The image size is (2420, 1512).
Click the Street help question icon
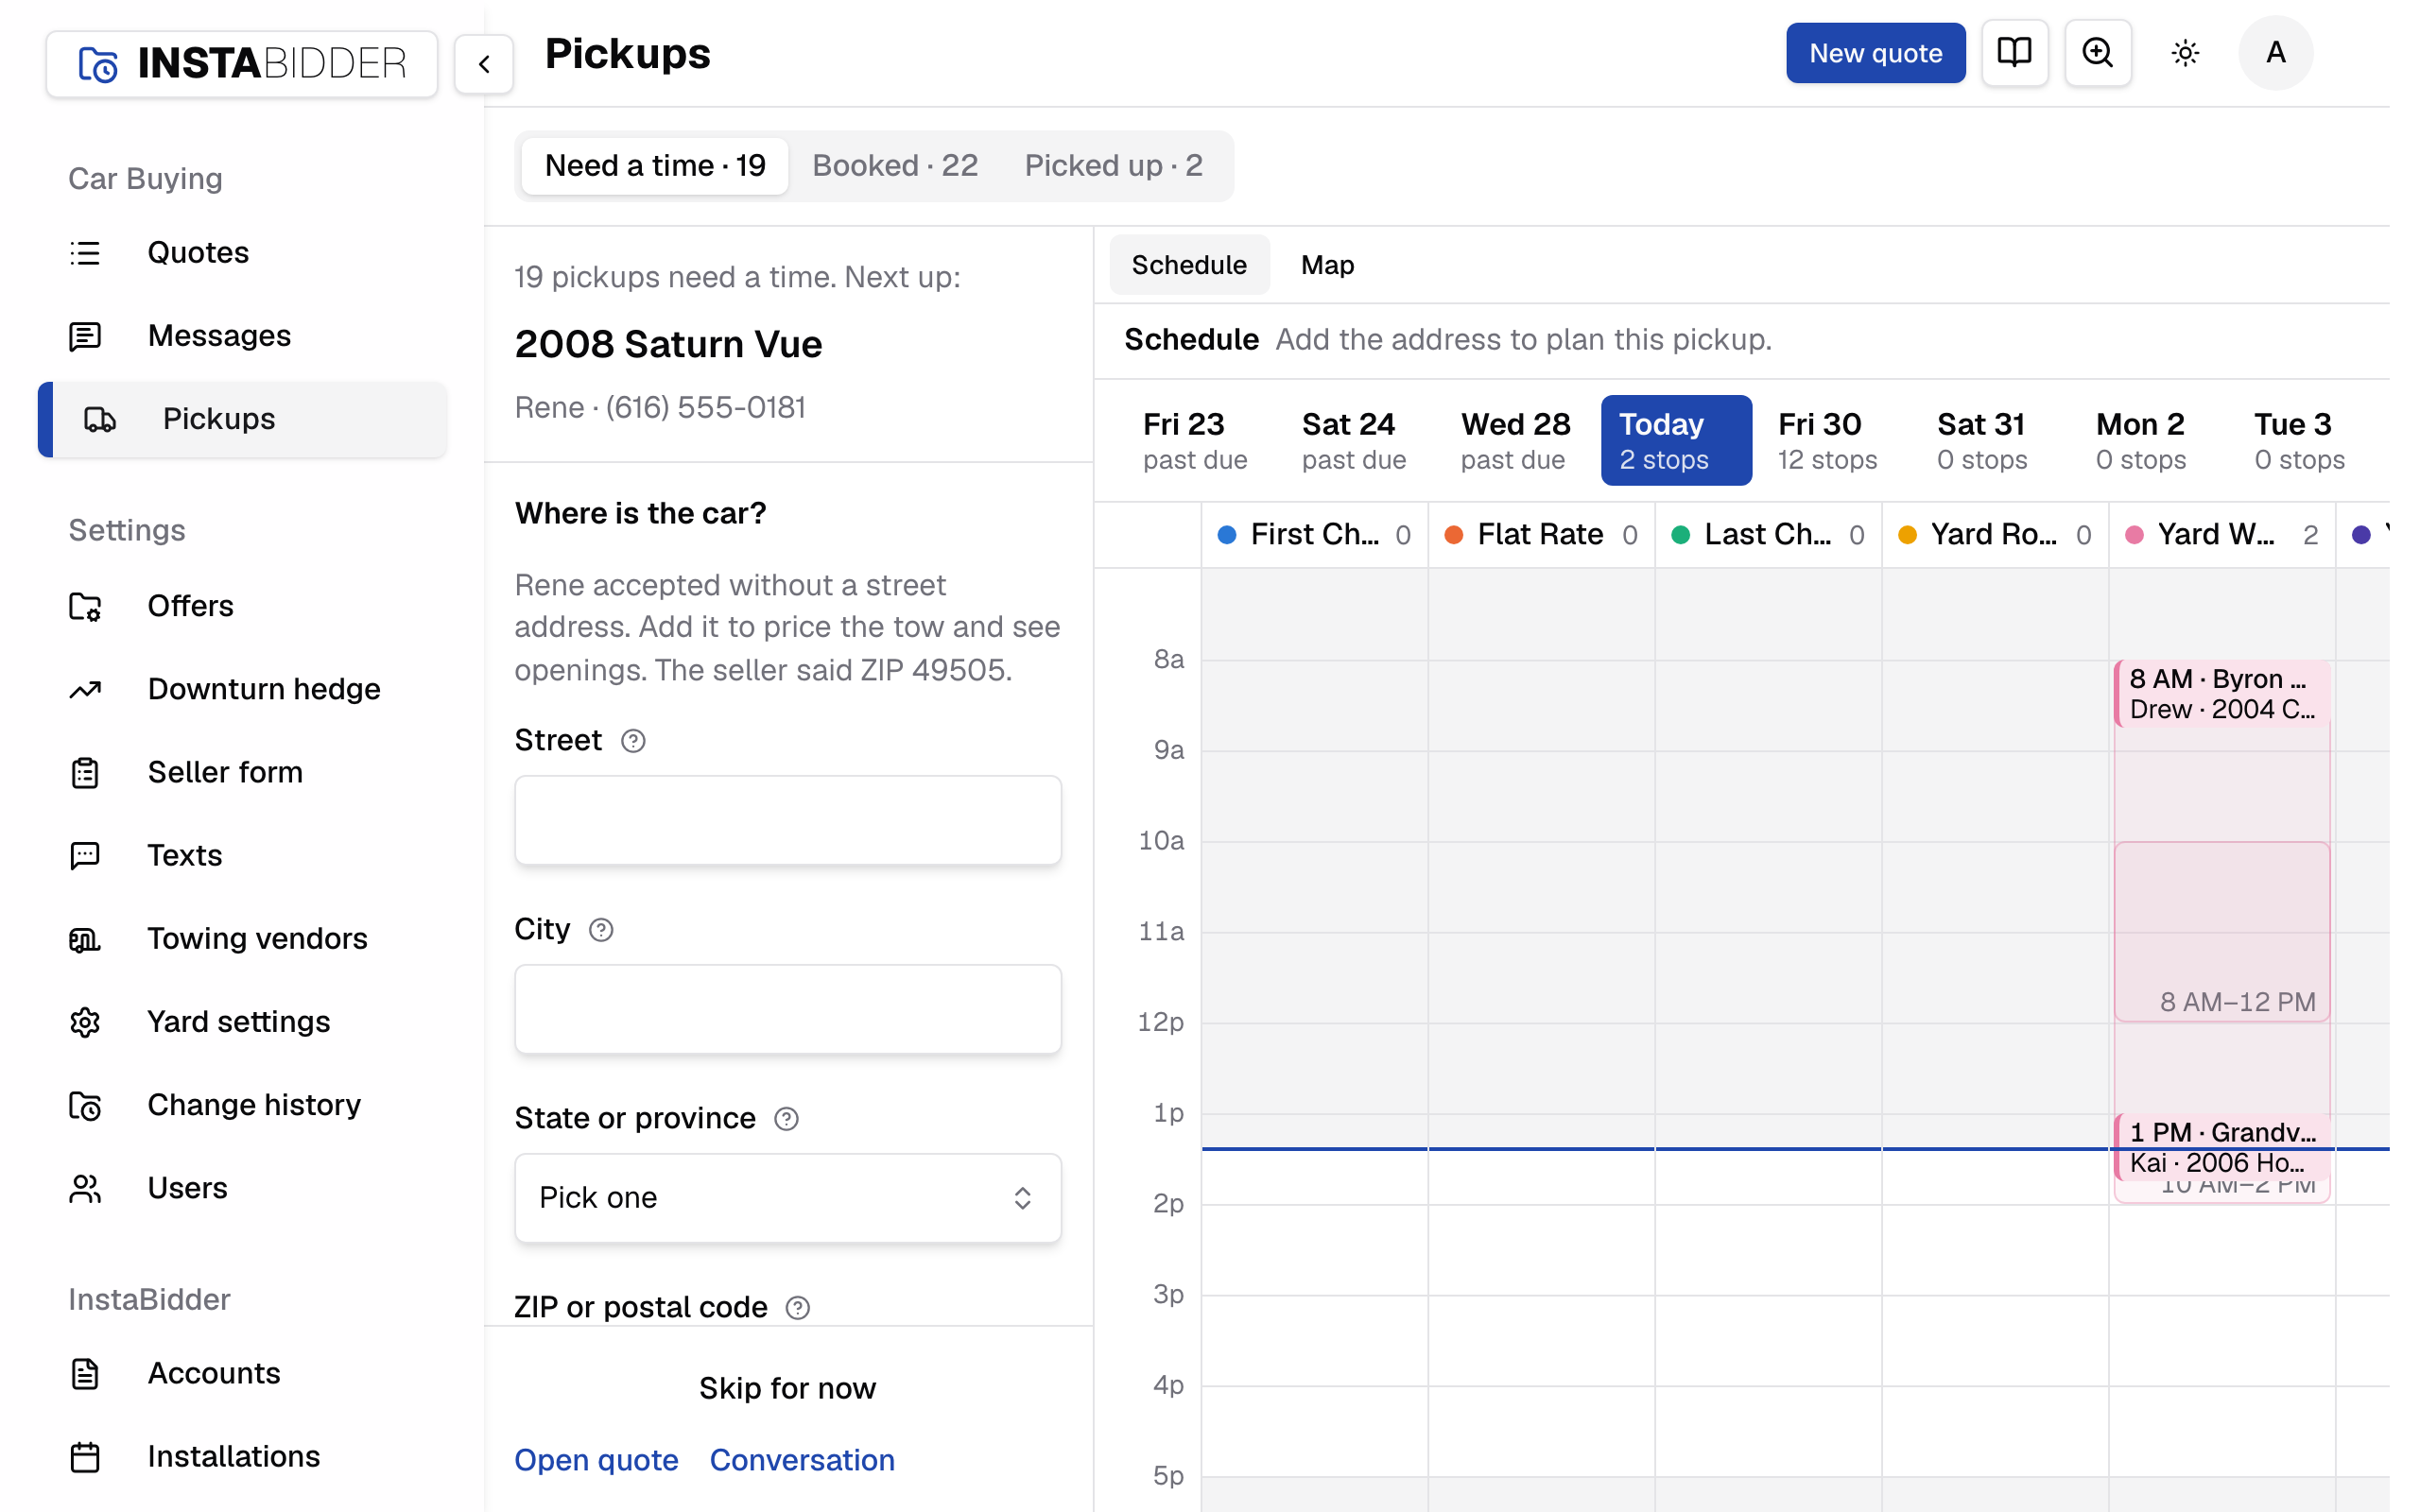pos(633,741)
